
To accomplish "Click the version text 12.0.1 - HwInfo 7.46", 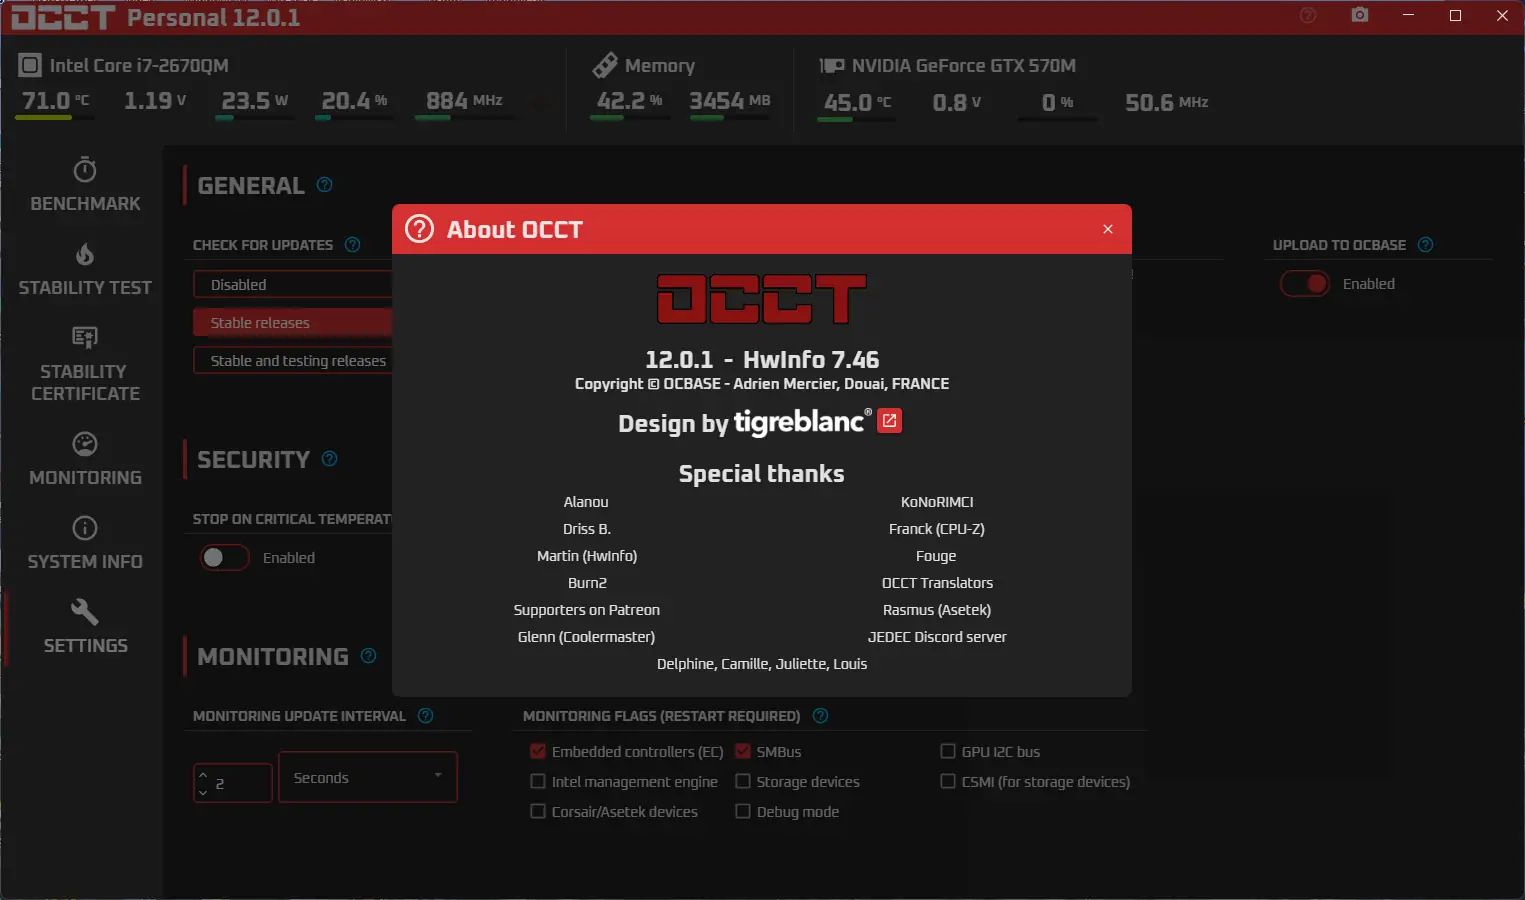I will point(762,360).
